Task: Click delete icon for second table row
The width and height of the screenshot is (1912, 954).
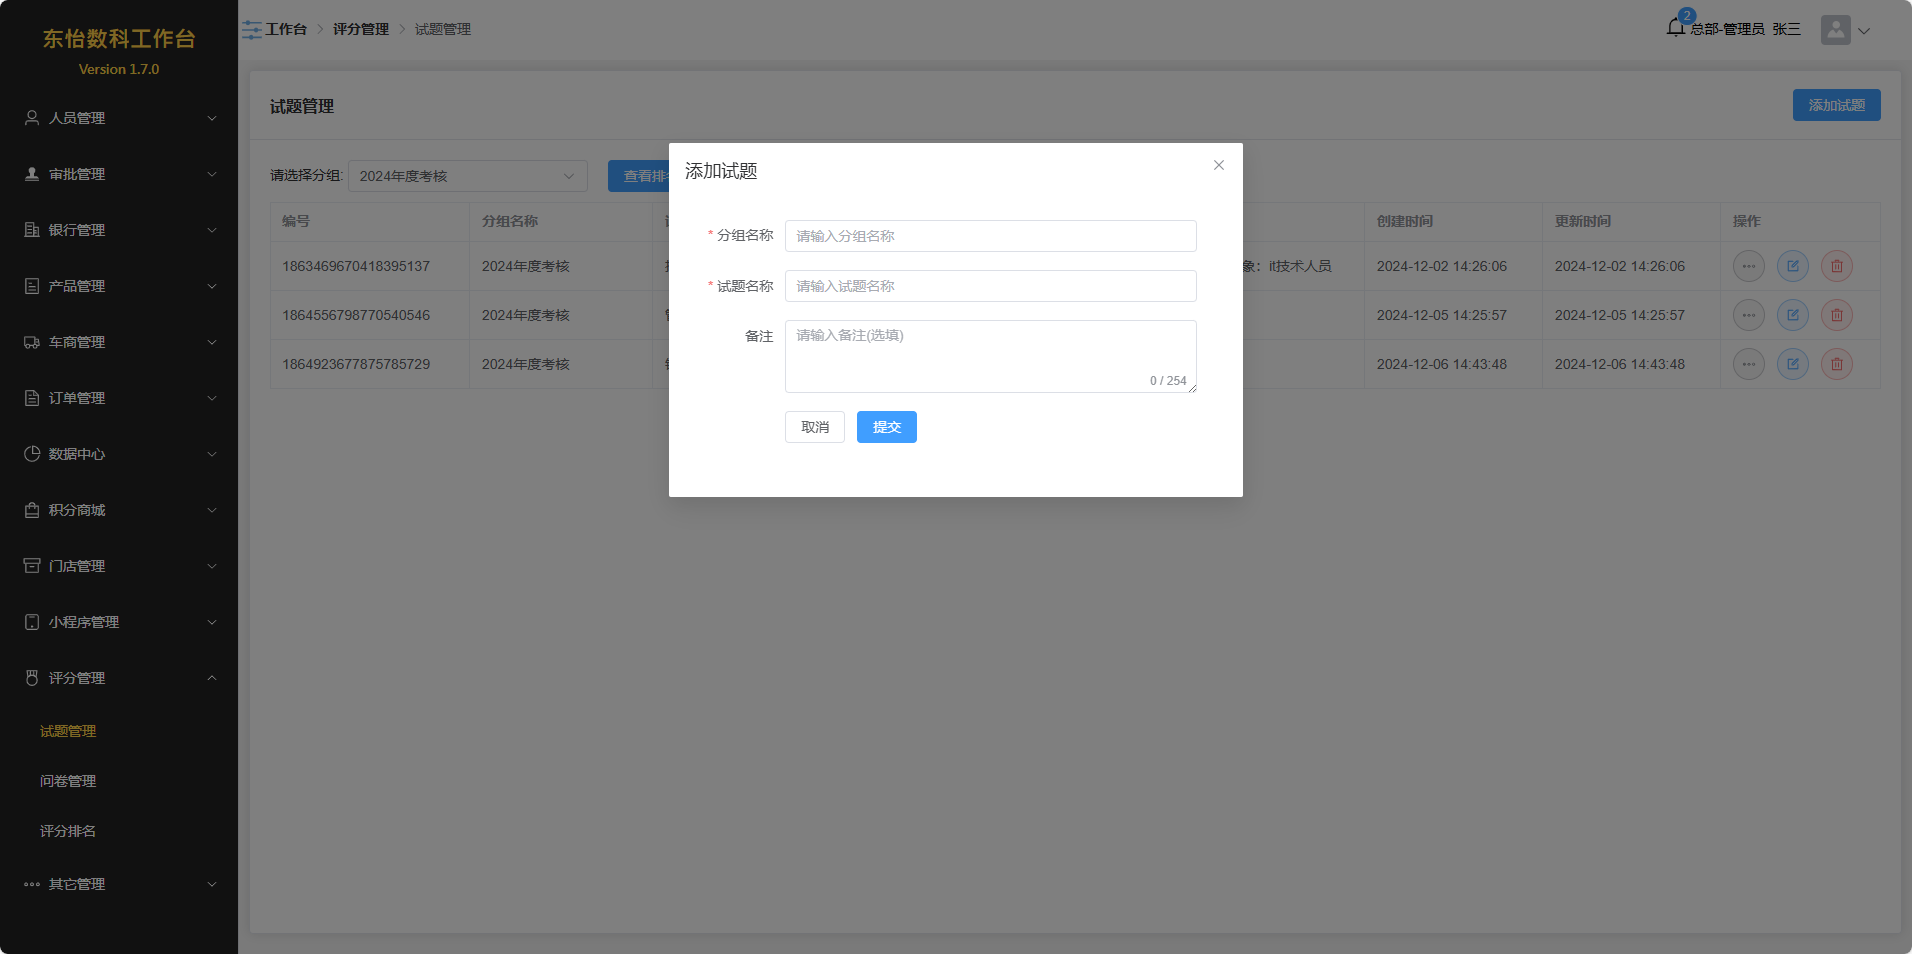Action: tap(1836, 315)
